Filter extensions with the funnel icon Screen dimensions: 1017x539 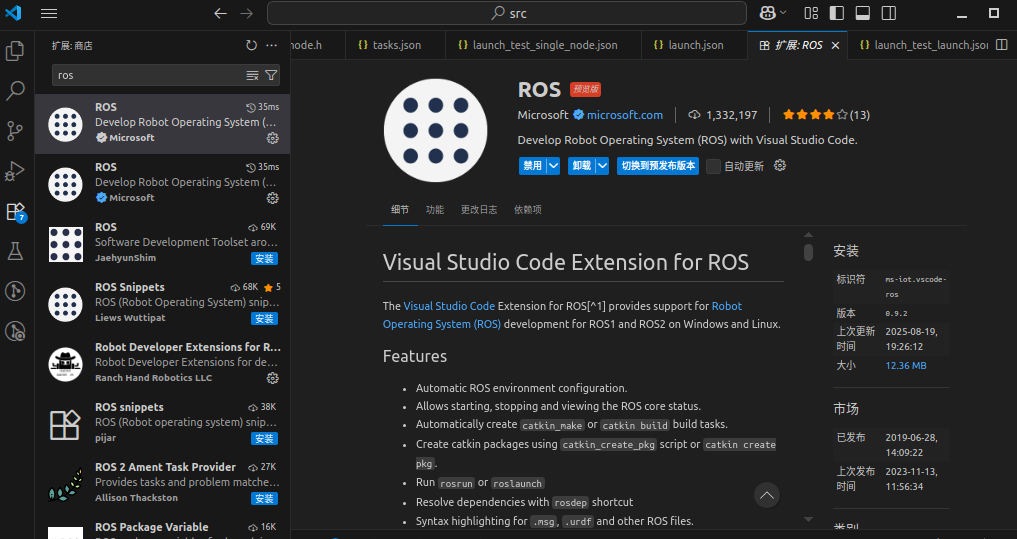pos(271,75)
